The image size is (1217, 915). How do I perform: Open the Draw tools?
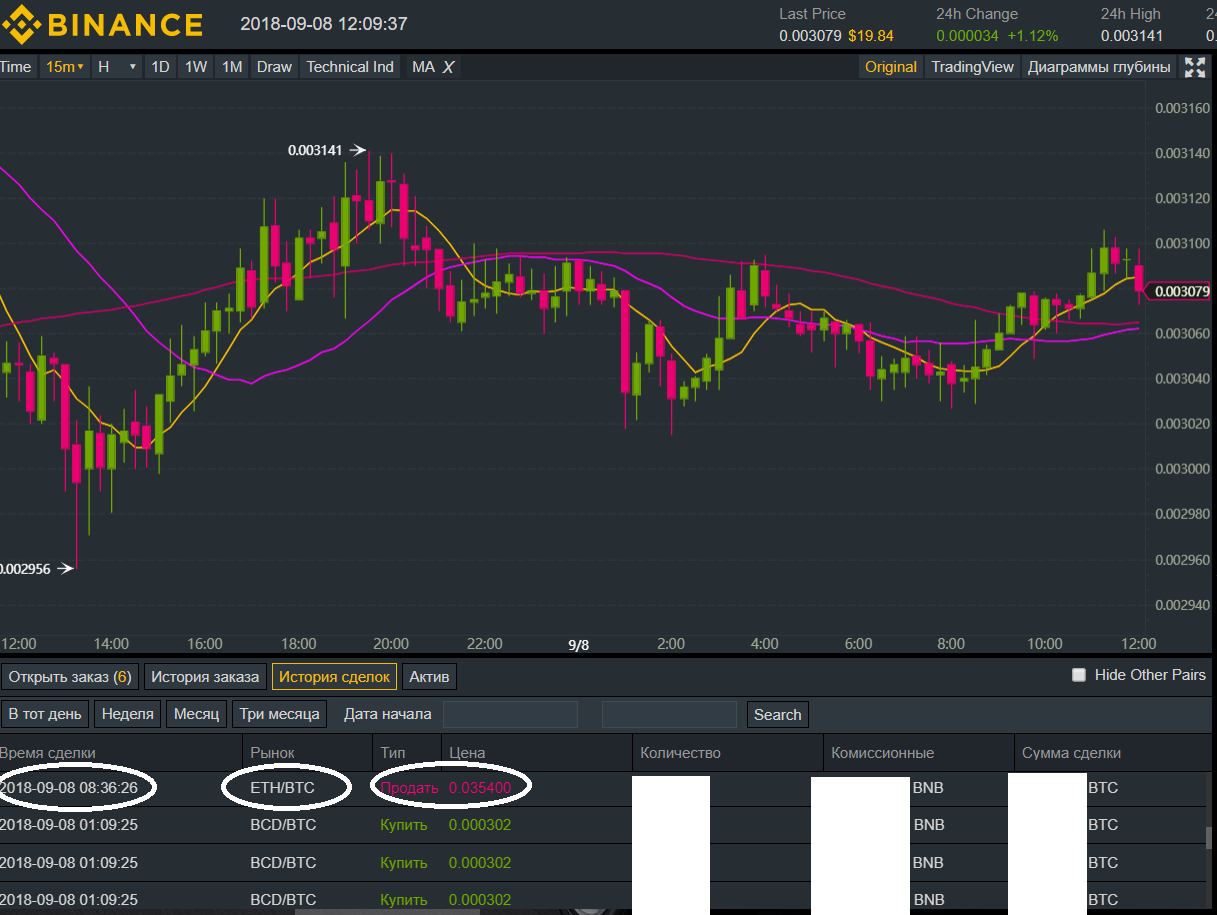pyautogui.click(x=274, y=67)
